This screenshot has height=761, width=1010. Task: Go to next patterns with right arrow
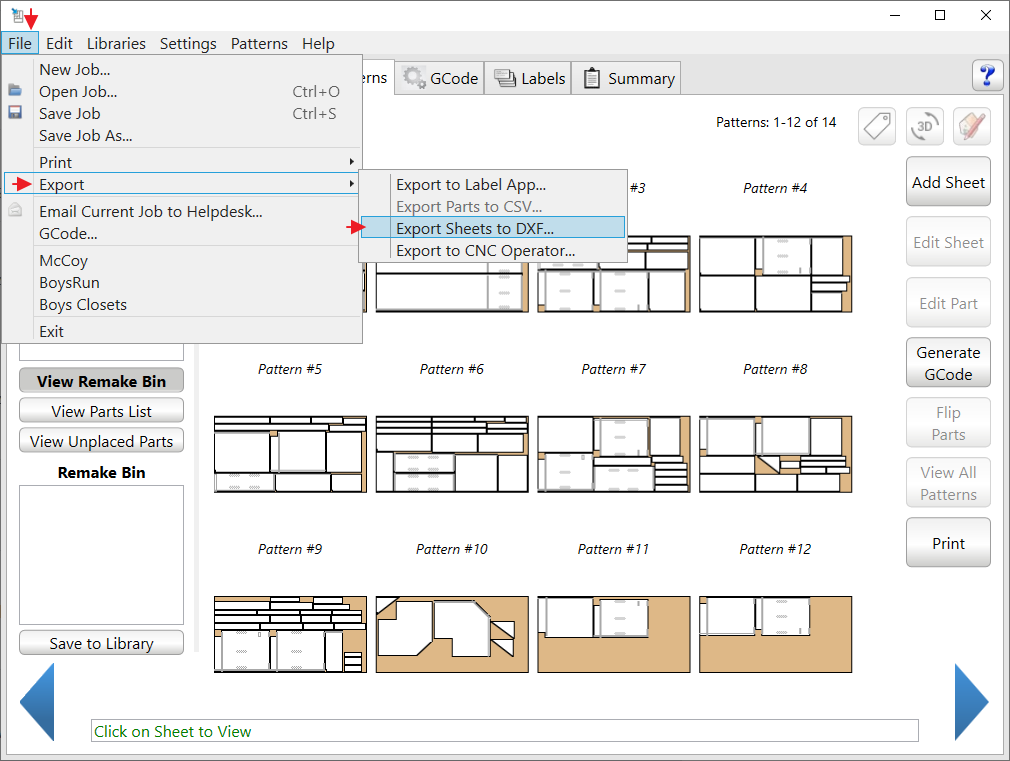[970, 702]
